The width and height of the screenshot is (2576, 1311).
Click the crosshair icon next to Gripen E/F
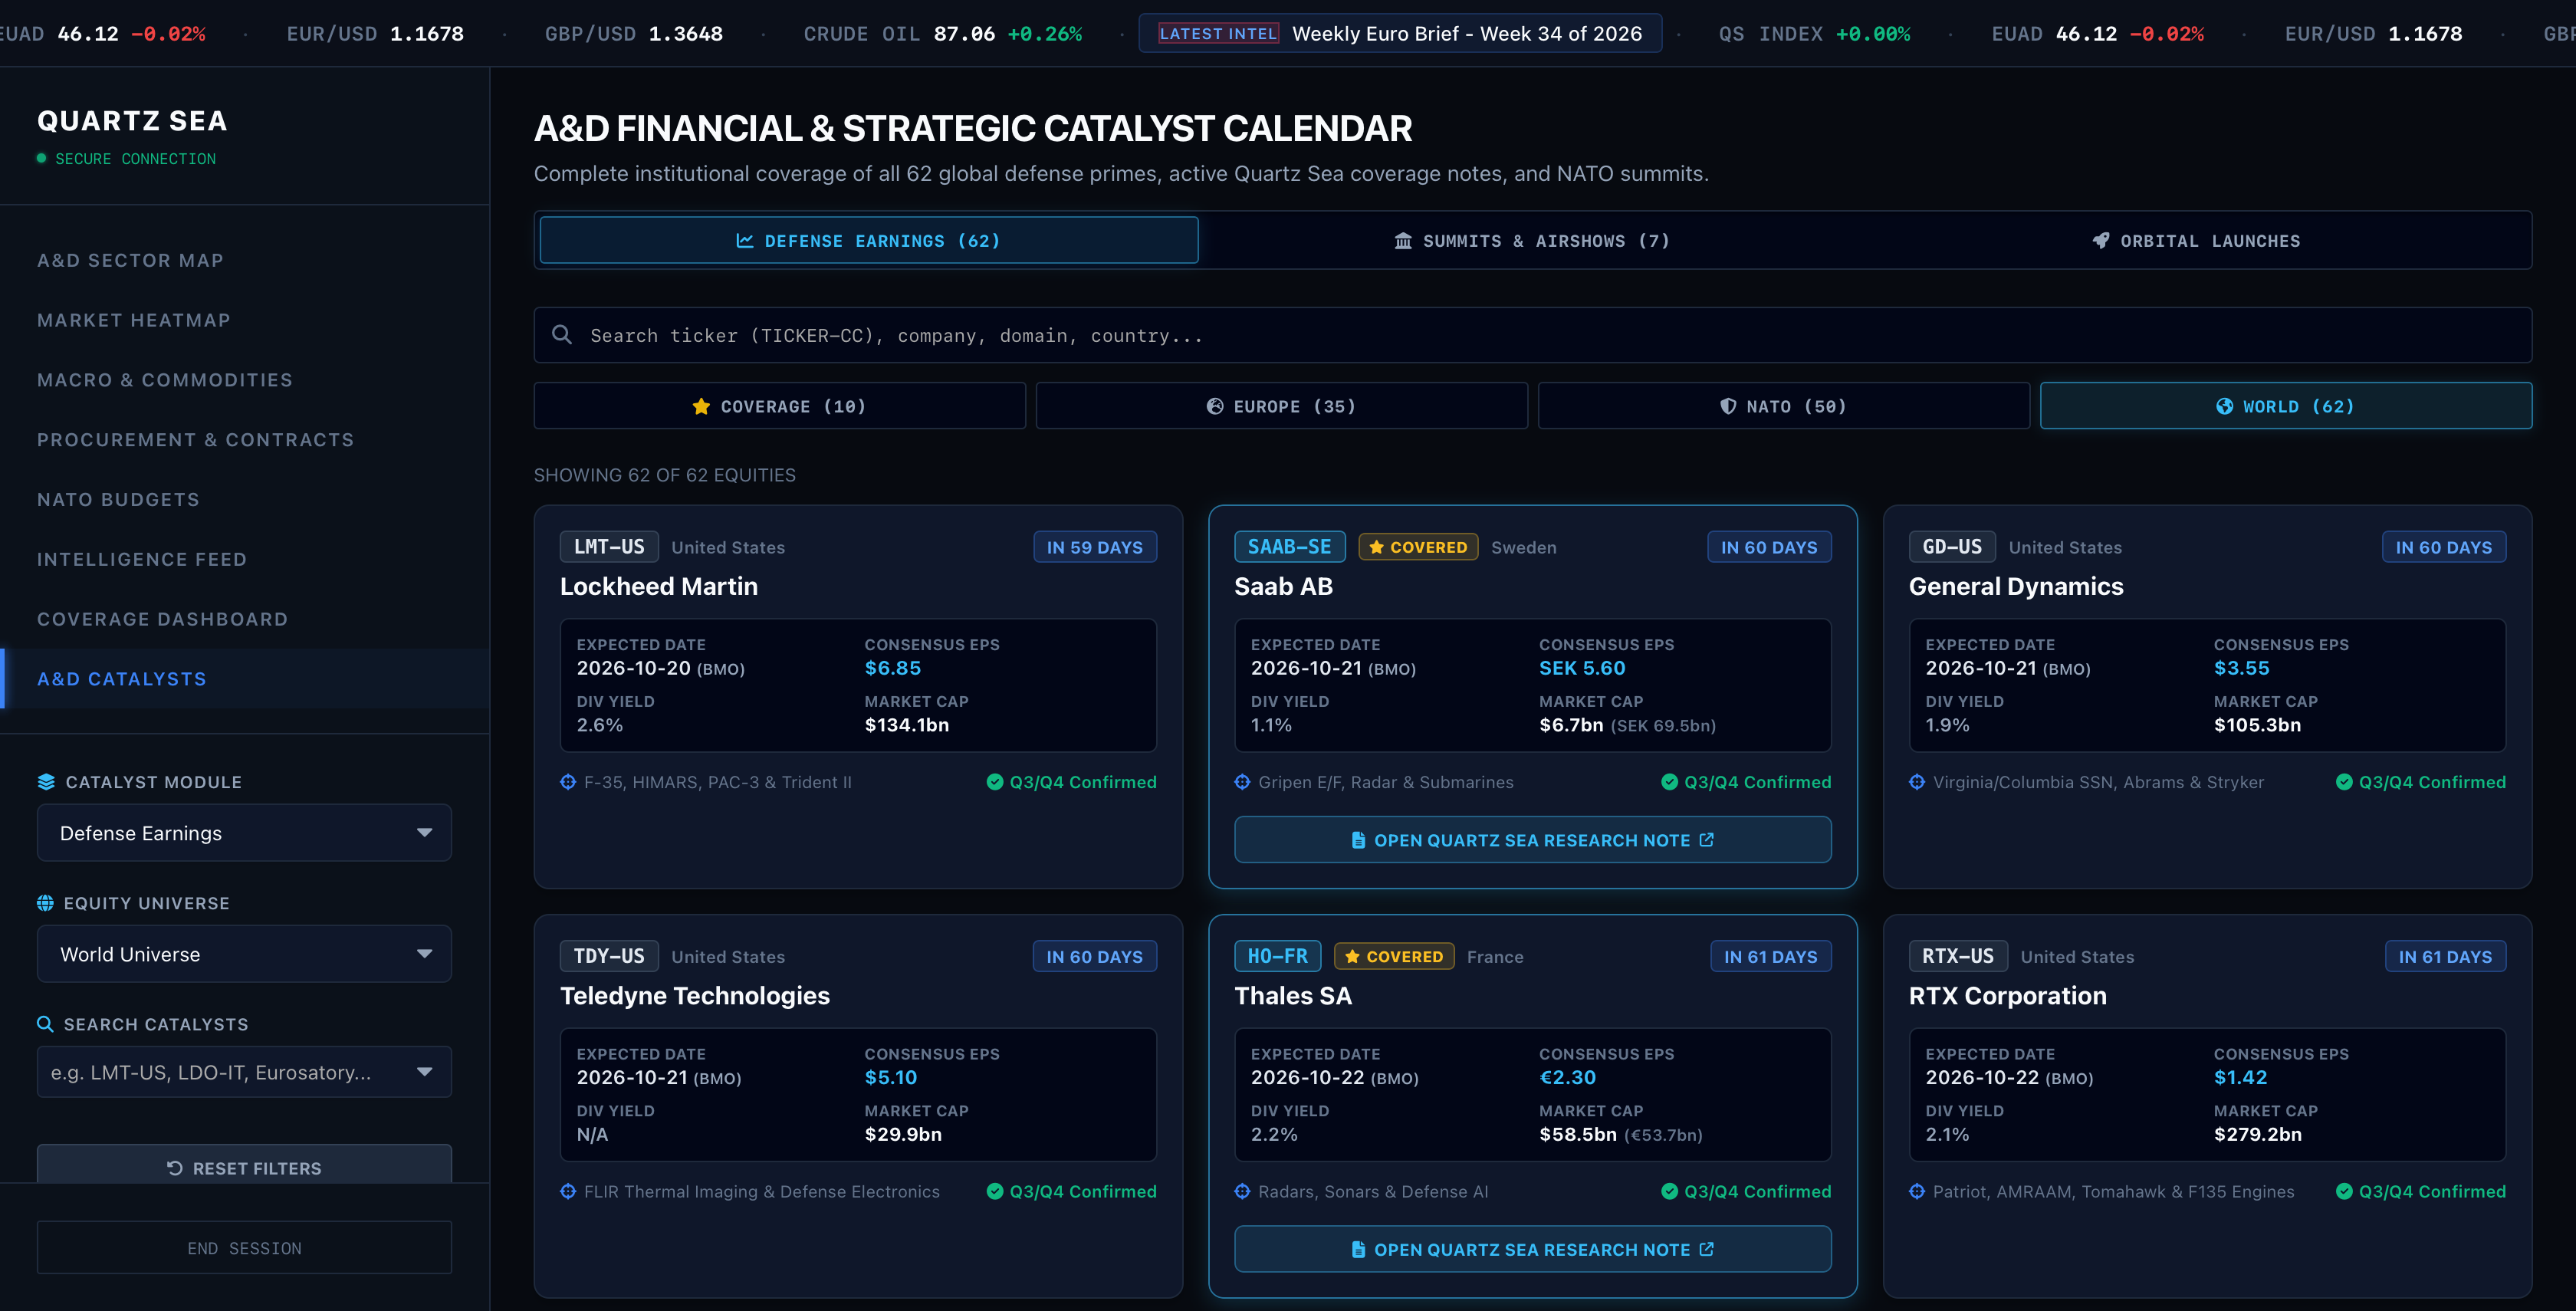click(1242, 782)
